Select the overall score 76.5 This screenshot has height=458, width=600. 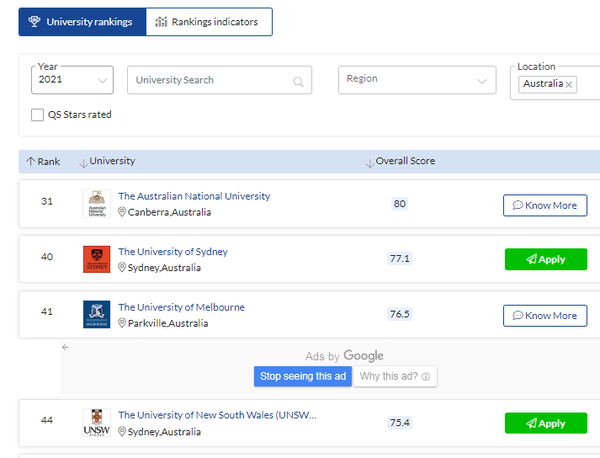399,314
